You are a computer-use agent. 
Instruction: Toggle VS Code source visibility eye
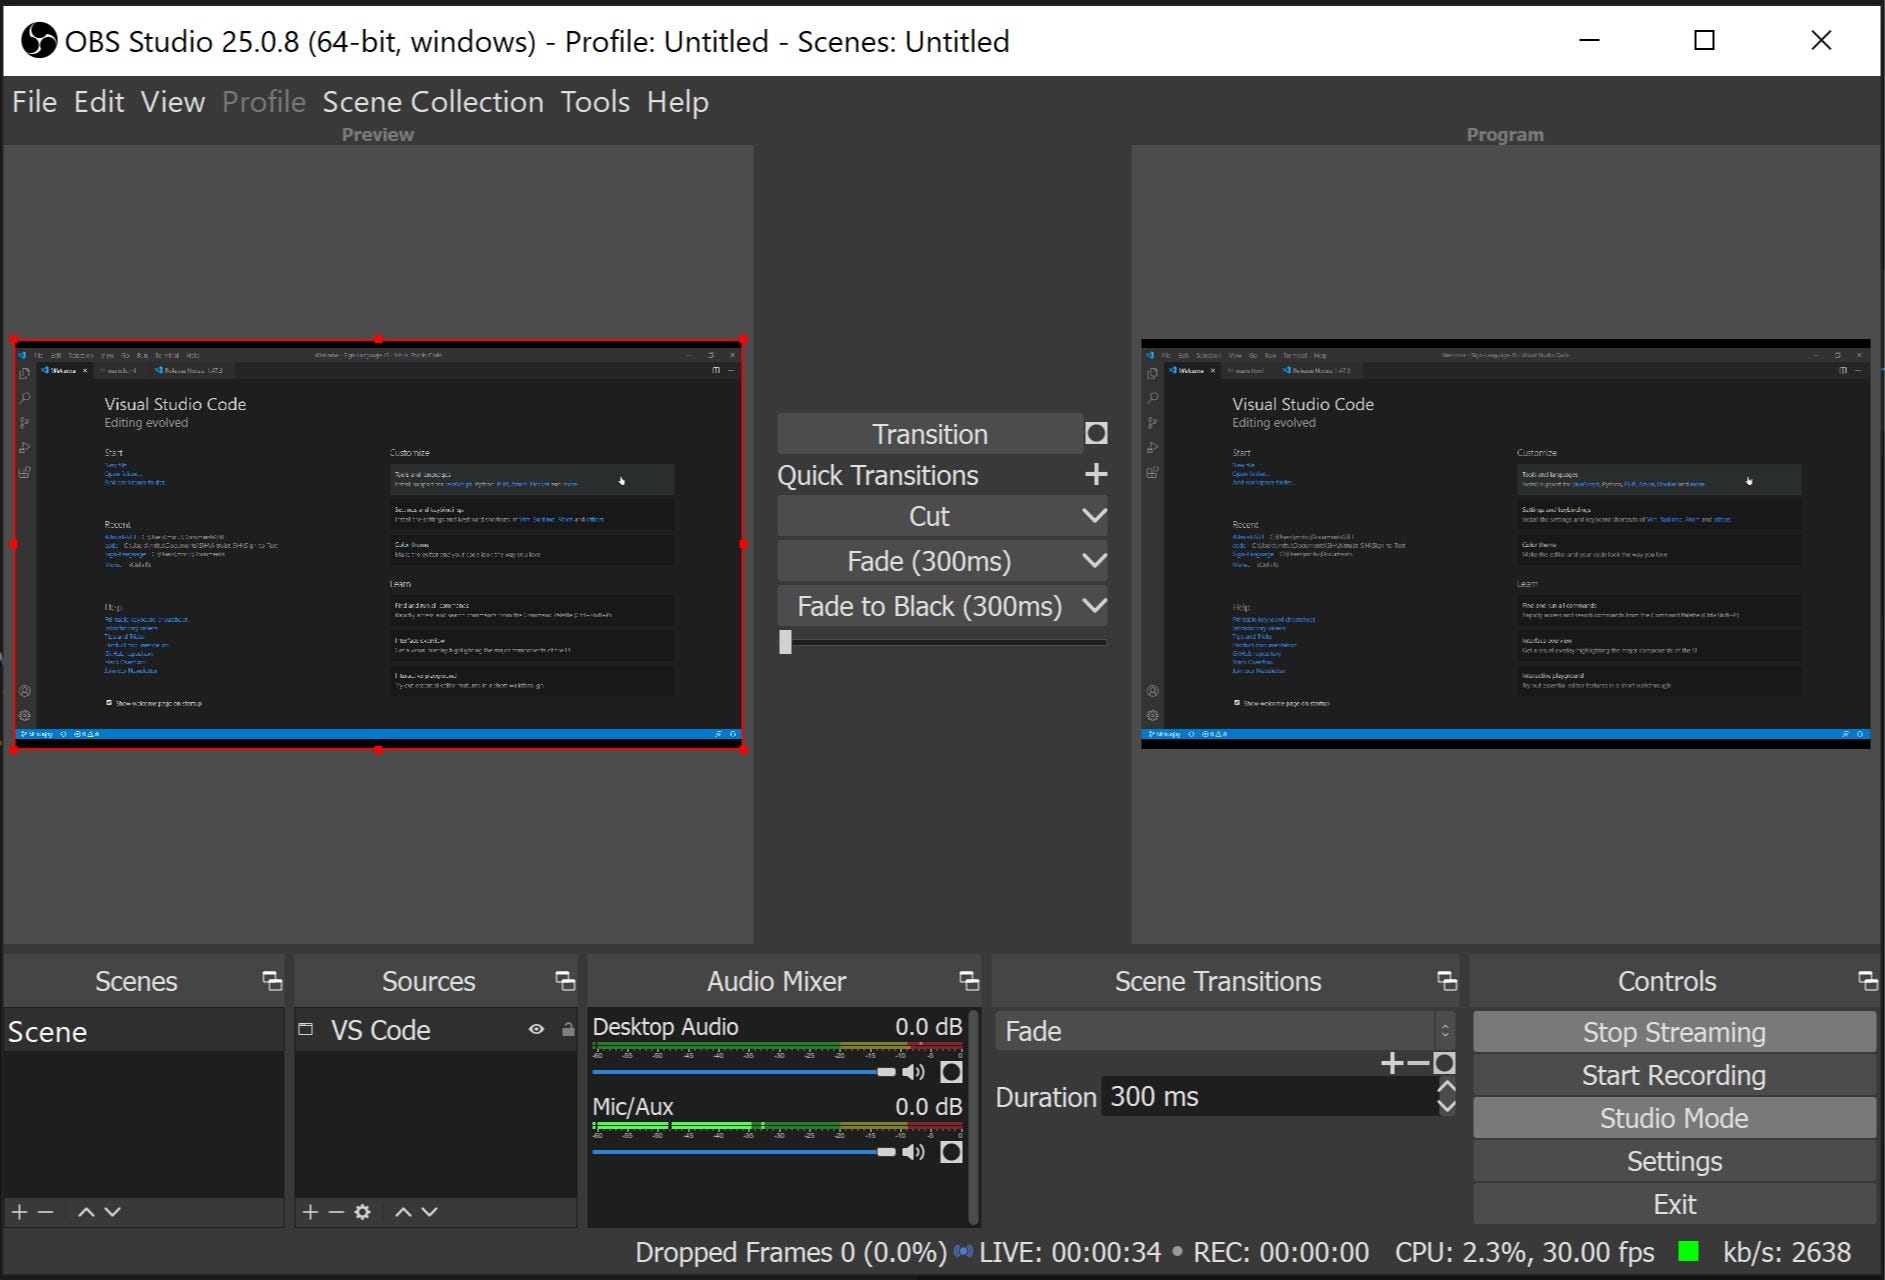pyautogui.click(x=536, y=1029)
